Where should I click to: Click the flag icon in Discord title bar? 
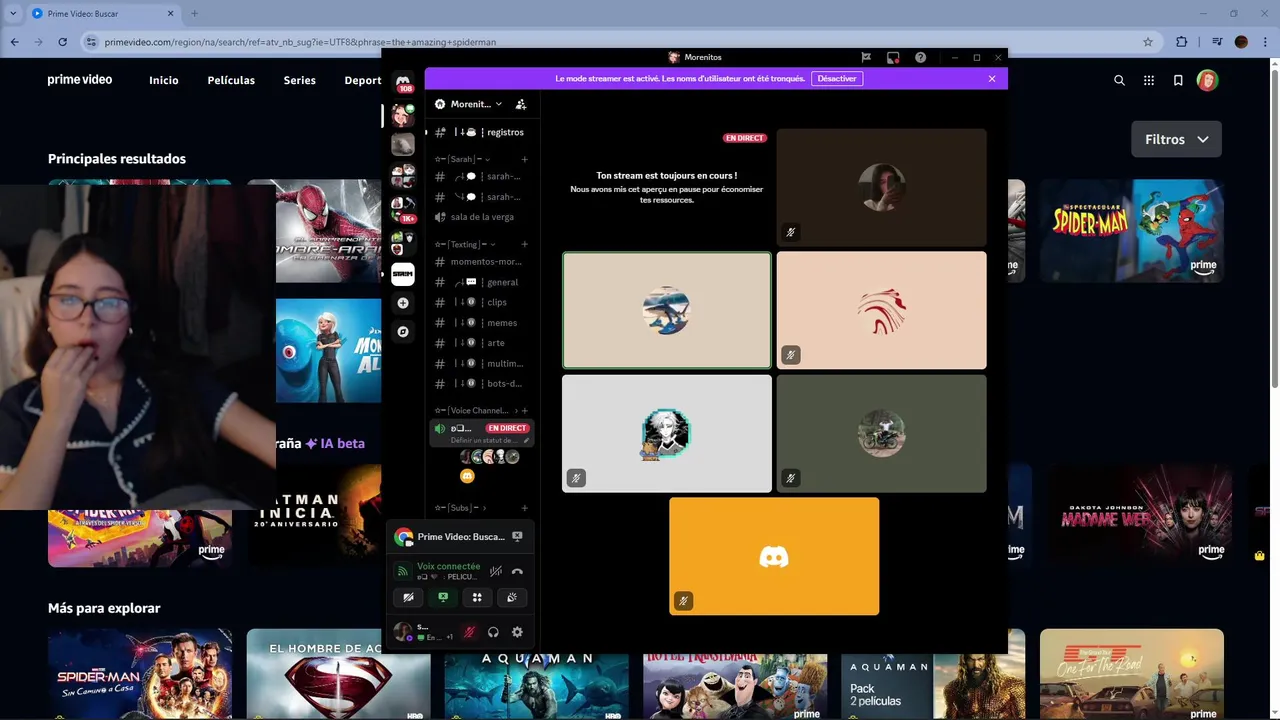coord(866,58)
